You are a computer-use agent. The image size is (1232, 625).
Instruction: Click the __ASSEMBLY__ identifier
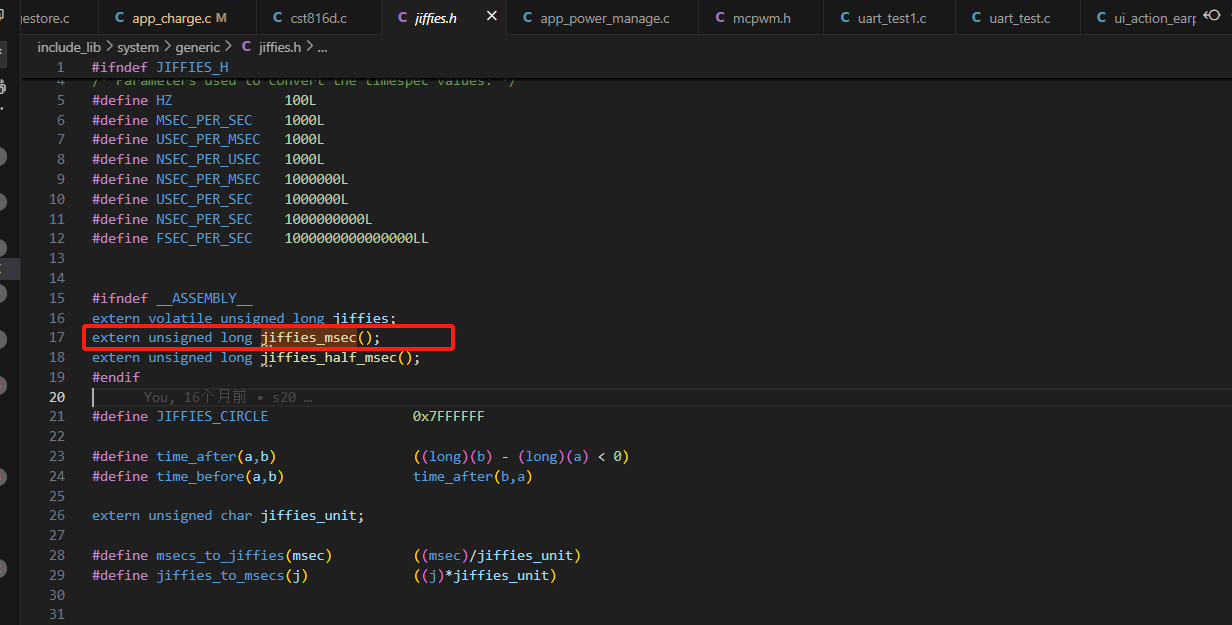click(x=204, y=298)
